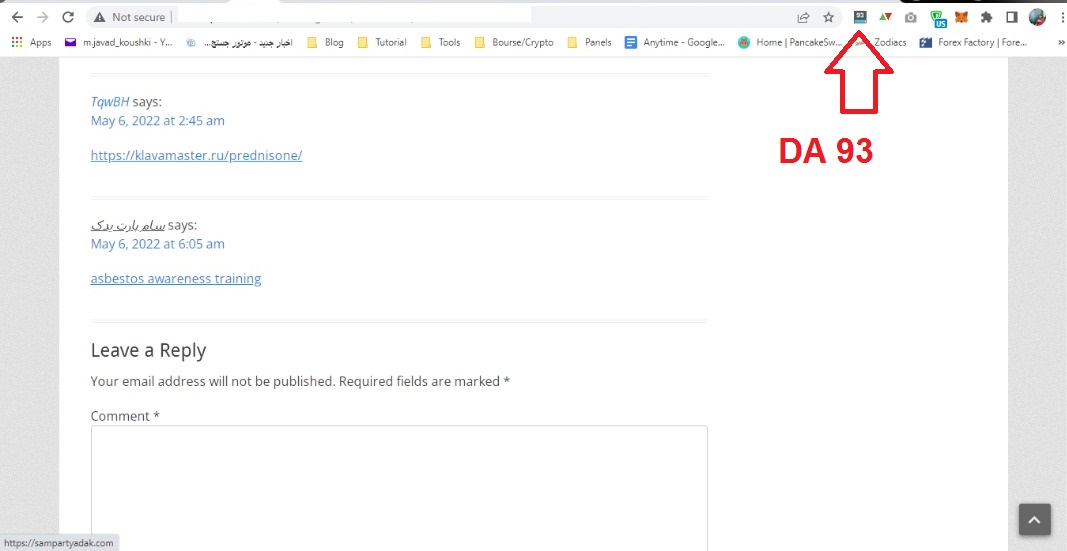Toggle the browser side panel icon
Image resolution: width=1067 pixels, height=551 pixels.
1011,17
